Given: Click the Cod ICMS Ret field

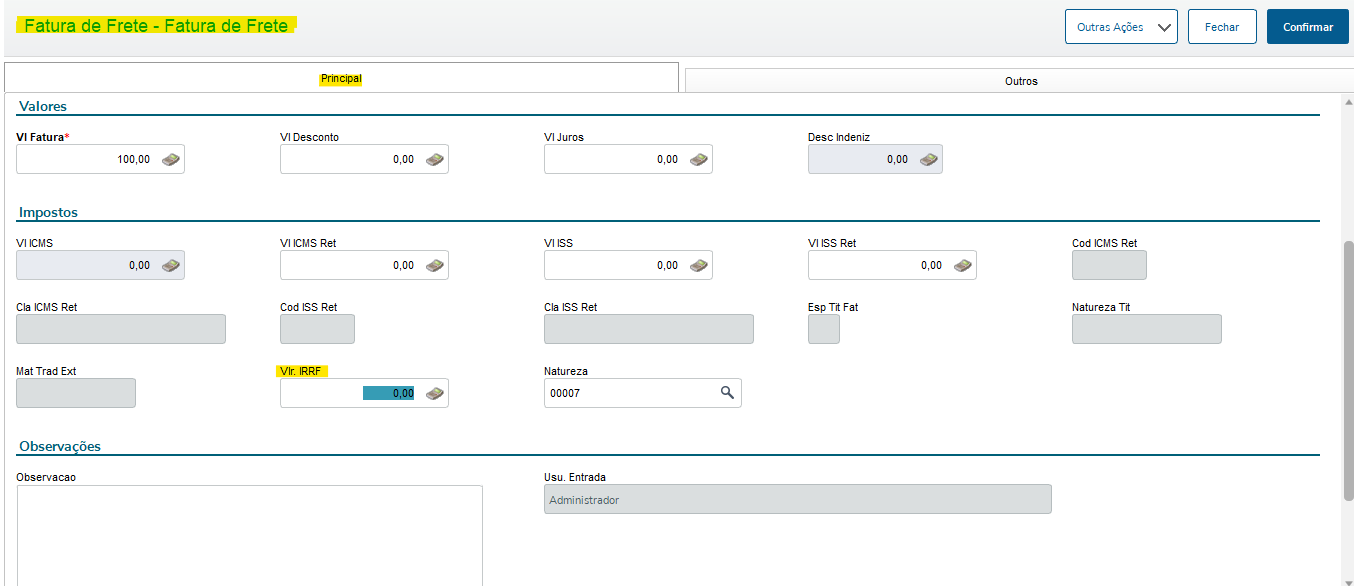Looking at the screenshot, I should [1109, 265].
